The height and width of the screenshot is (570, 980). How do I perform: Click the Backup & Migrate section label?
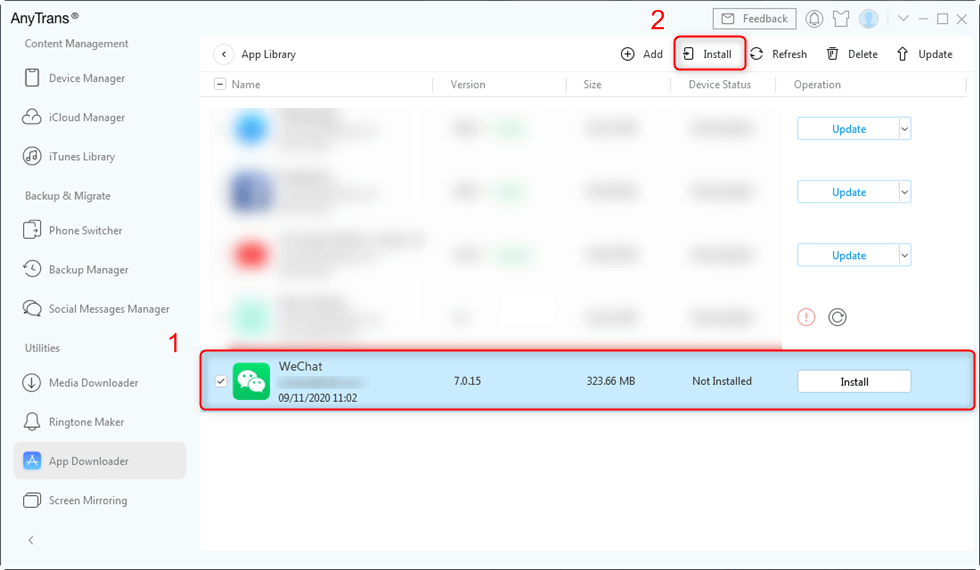[x=68, y=196]
